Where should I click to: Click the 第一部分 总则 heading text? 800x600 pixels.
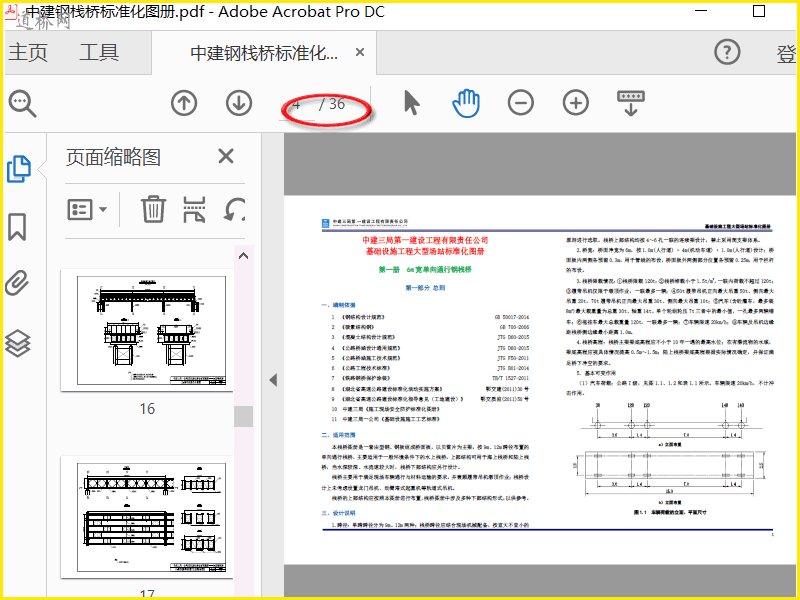pos(425,288)
